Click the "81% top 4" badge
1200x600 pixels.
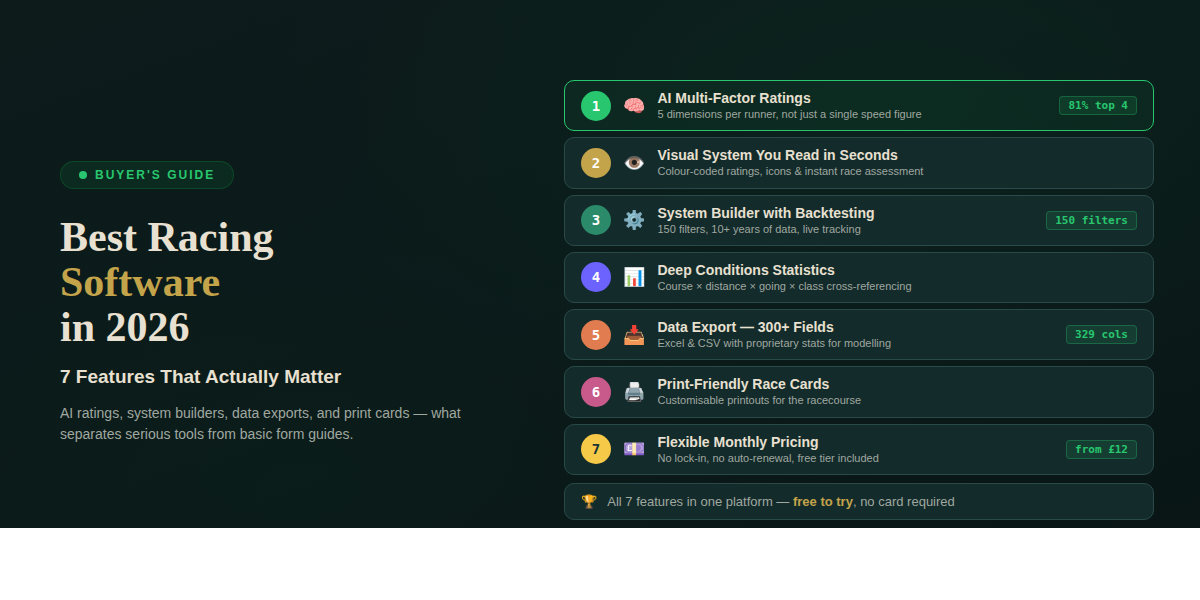1097,106
